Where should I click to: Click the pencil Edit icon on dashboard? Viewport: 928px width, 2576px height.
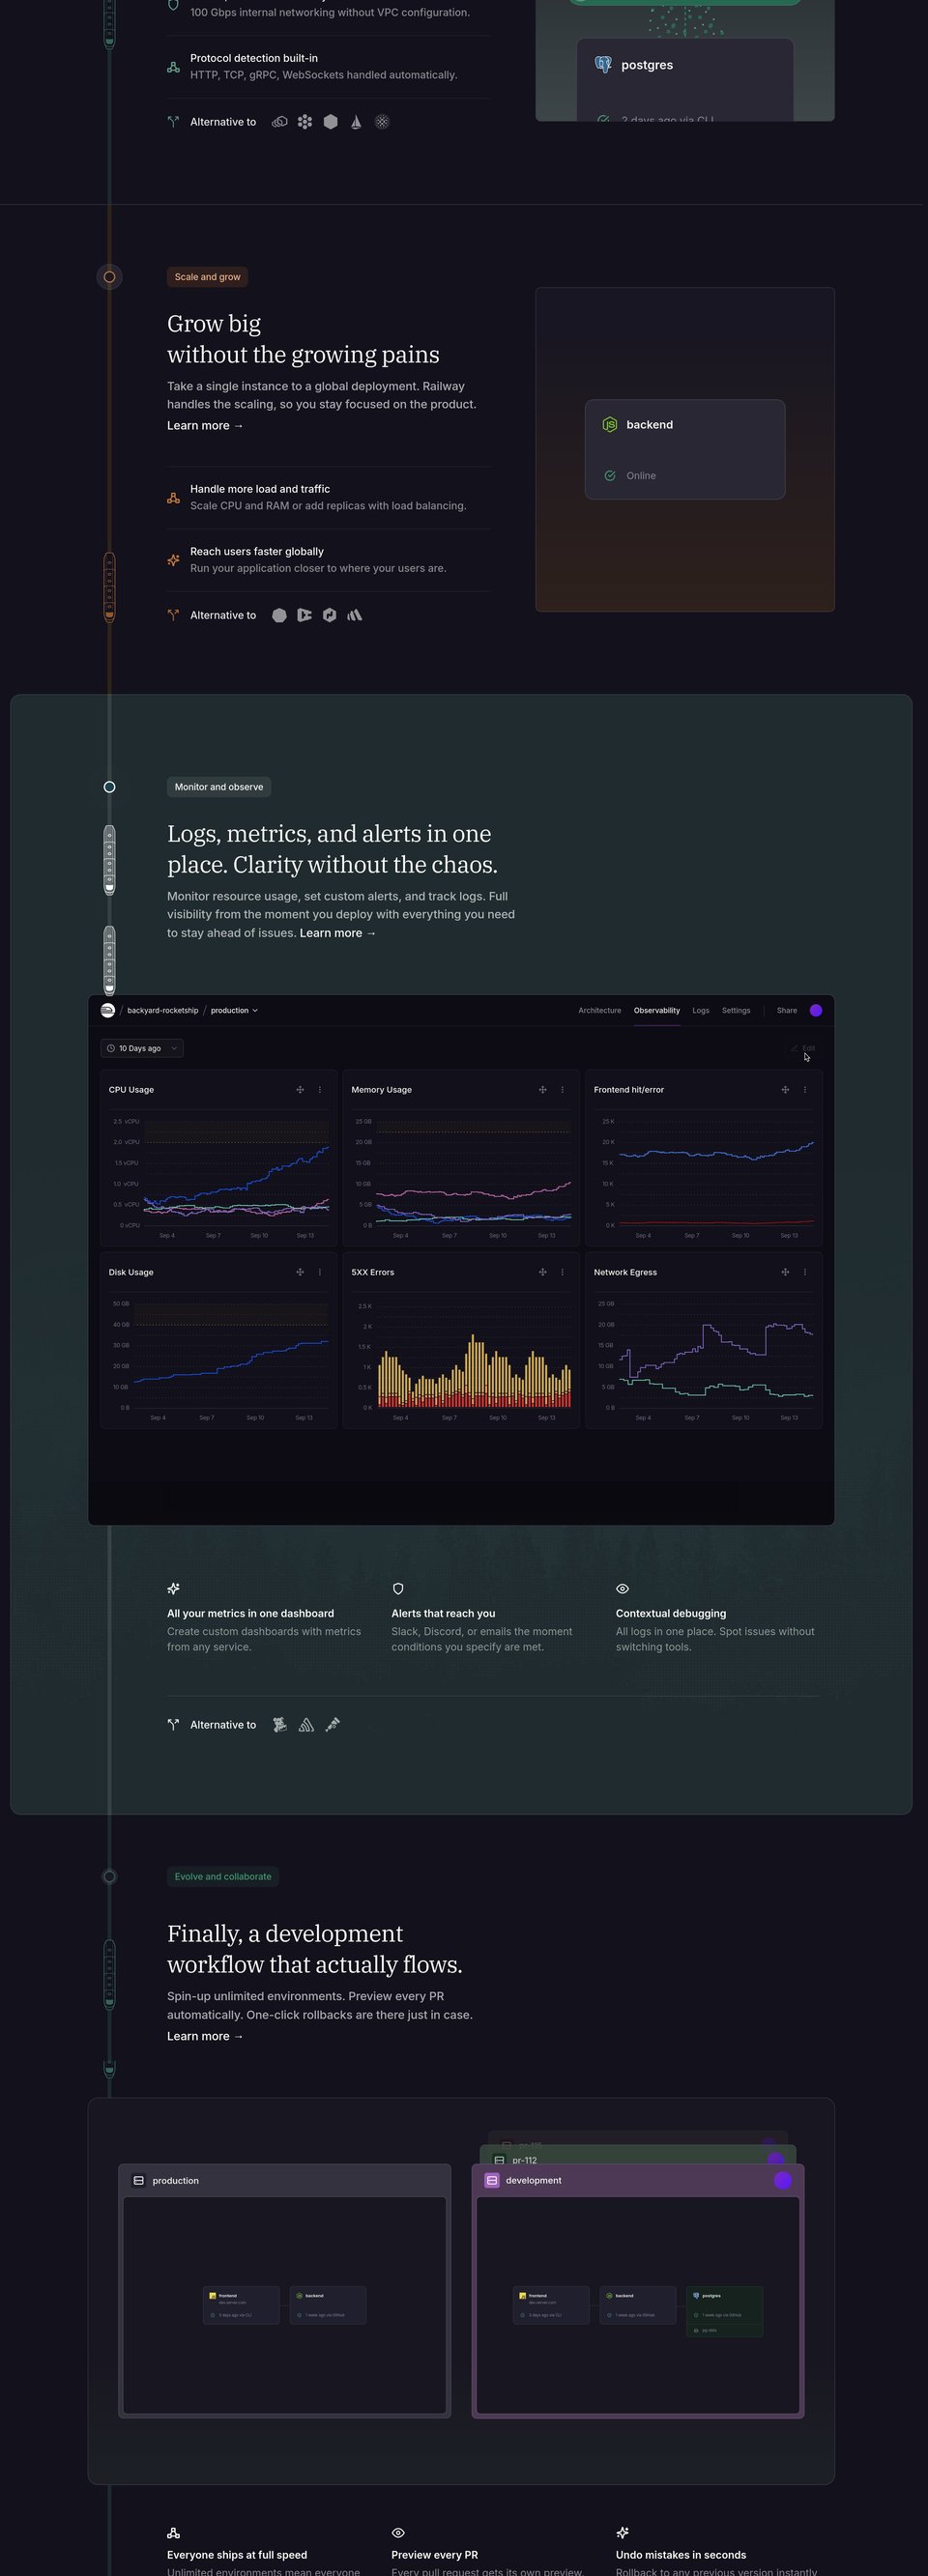(794, 1048)
